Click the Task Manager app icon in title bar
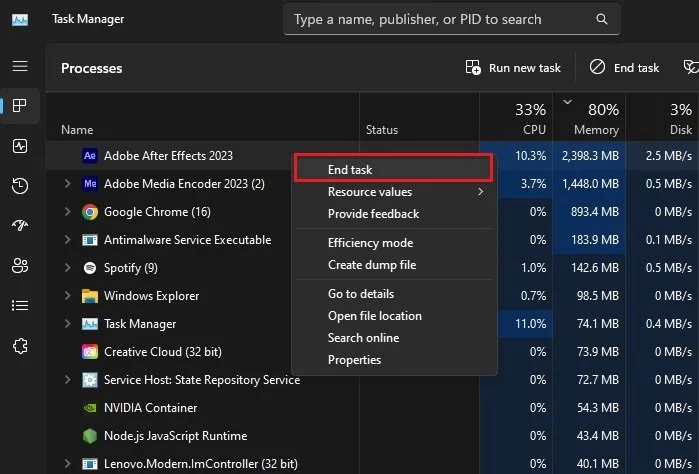 tap(20, 20)
